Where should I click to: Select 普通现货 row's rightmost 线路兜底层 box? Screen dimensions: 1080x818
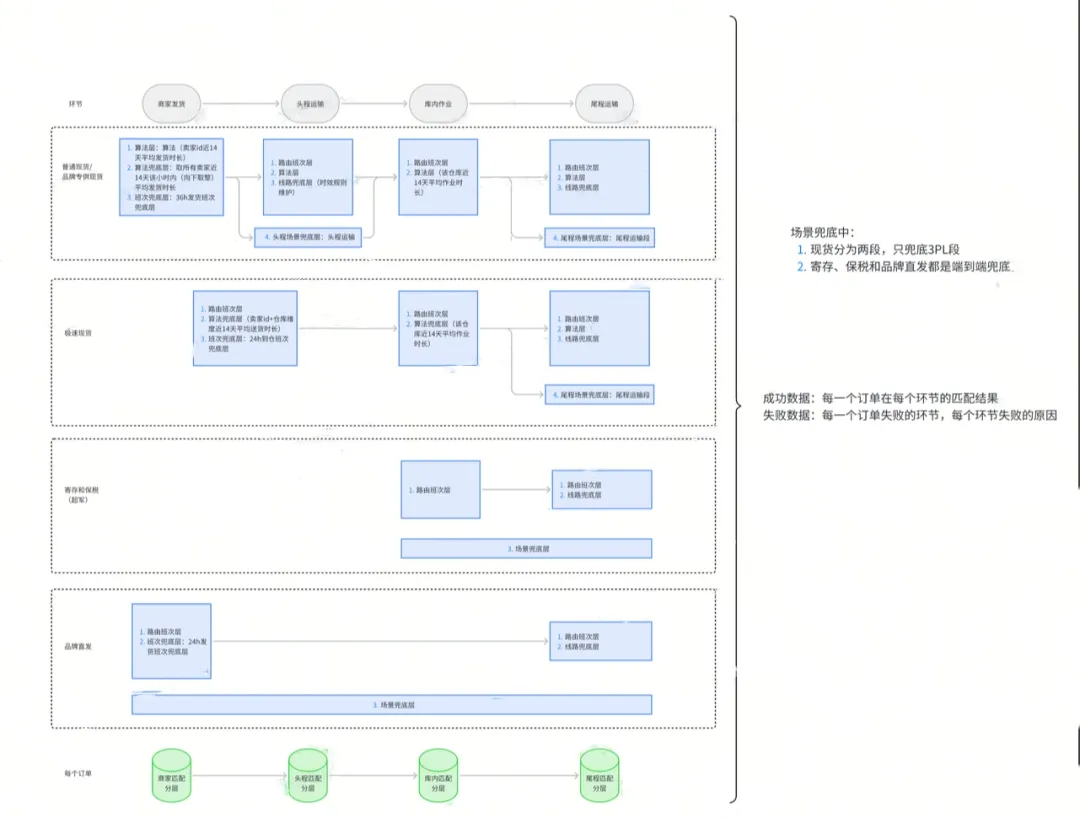(599, 177)
